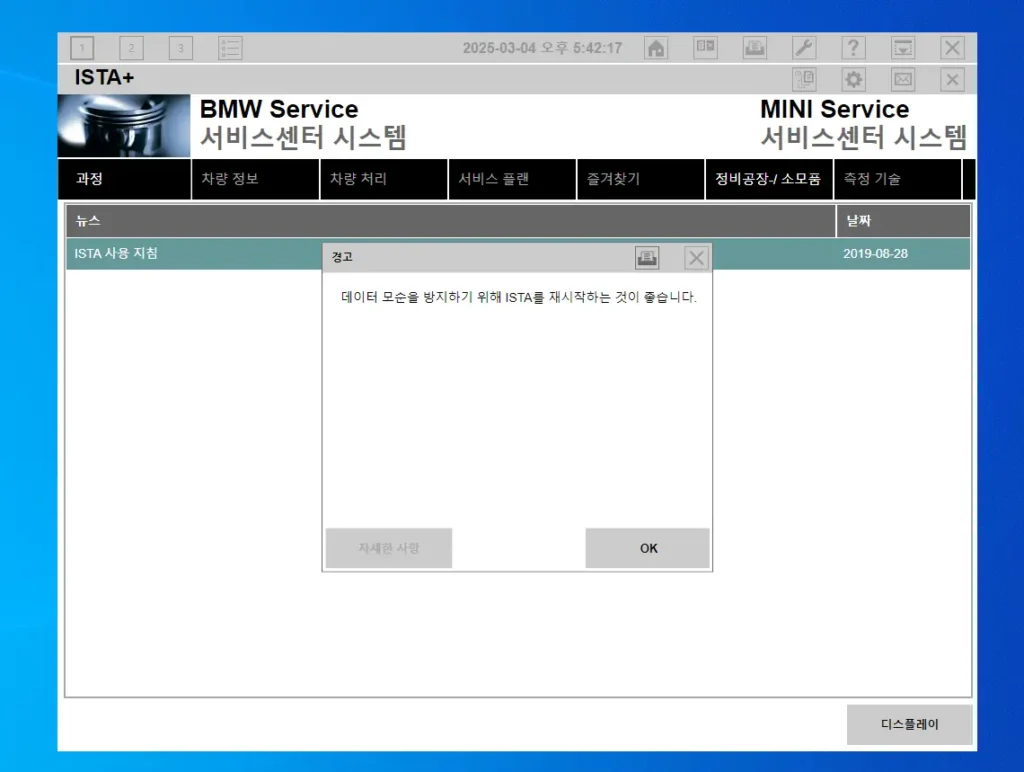
Task: Confirm the warning with OK
Action: point(647,548)
